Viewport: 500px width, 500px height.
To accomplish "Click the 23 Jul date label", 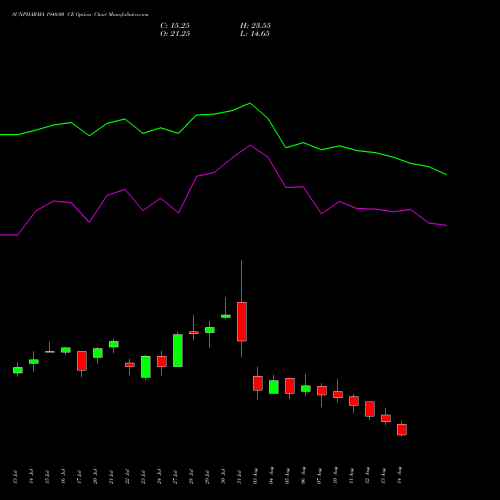I will pos(143,477).
